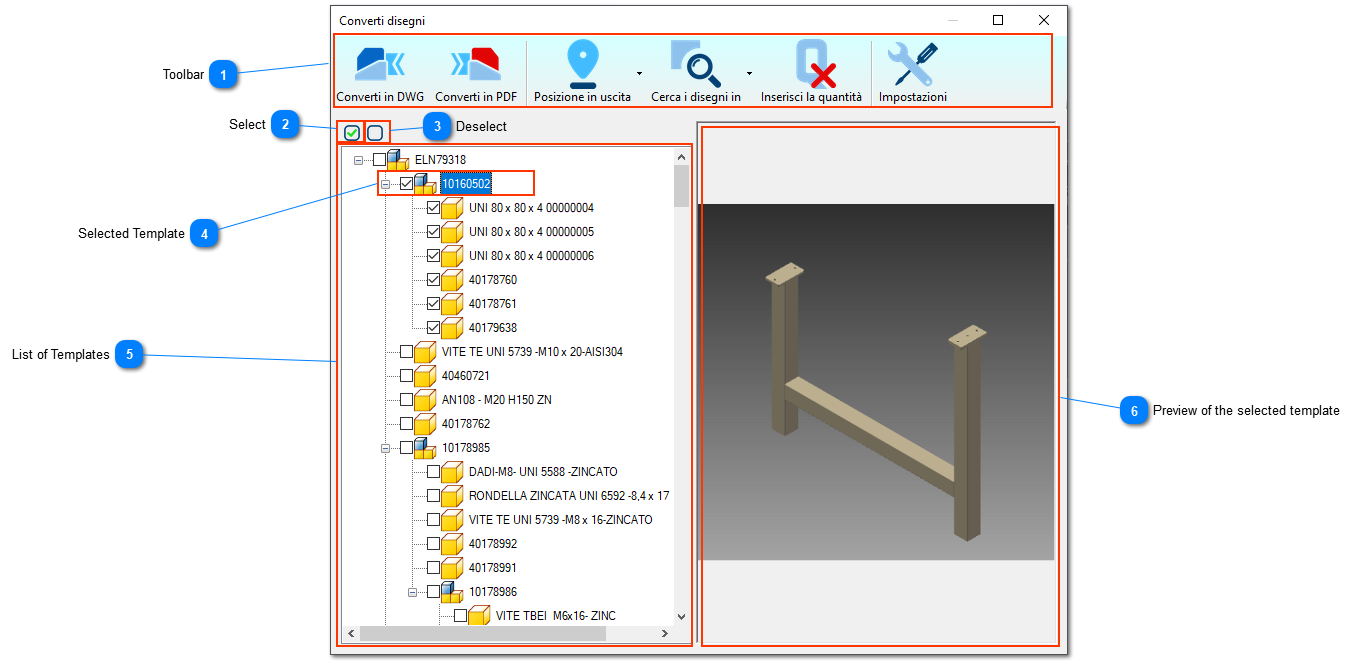The height and width of the screenshot is (664, 1356).
Task: Click the Posizione in uscita pin icon
Action: click(582, 64)
